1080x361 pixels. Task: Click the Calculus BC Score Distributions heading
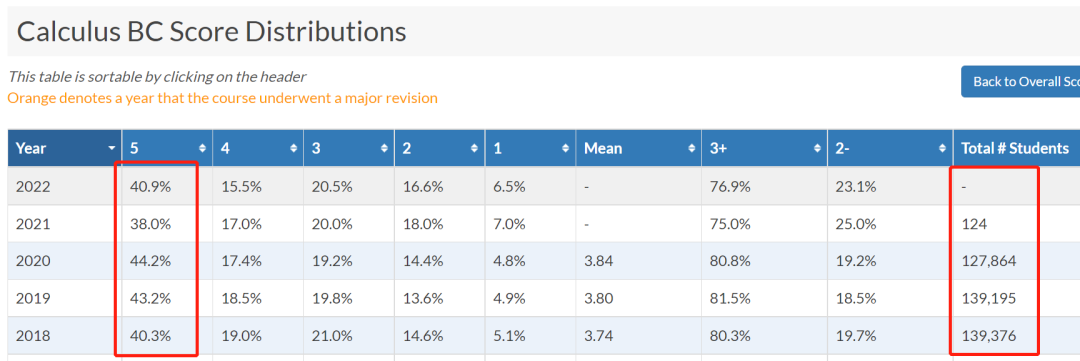pos(211,32)
